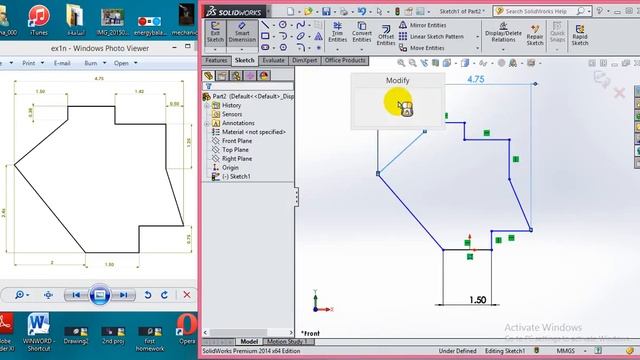Screen dimensions: 640x360
Task: Switch to the Features tab
Action: tap(216, 60)
